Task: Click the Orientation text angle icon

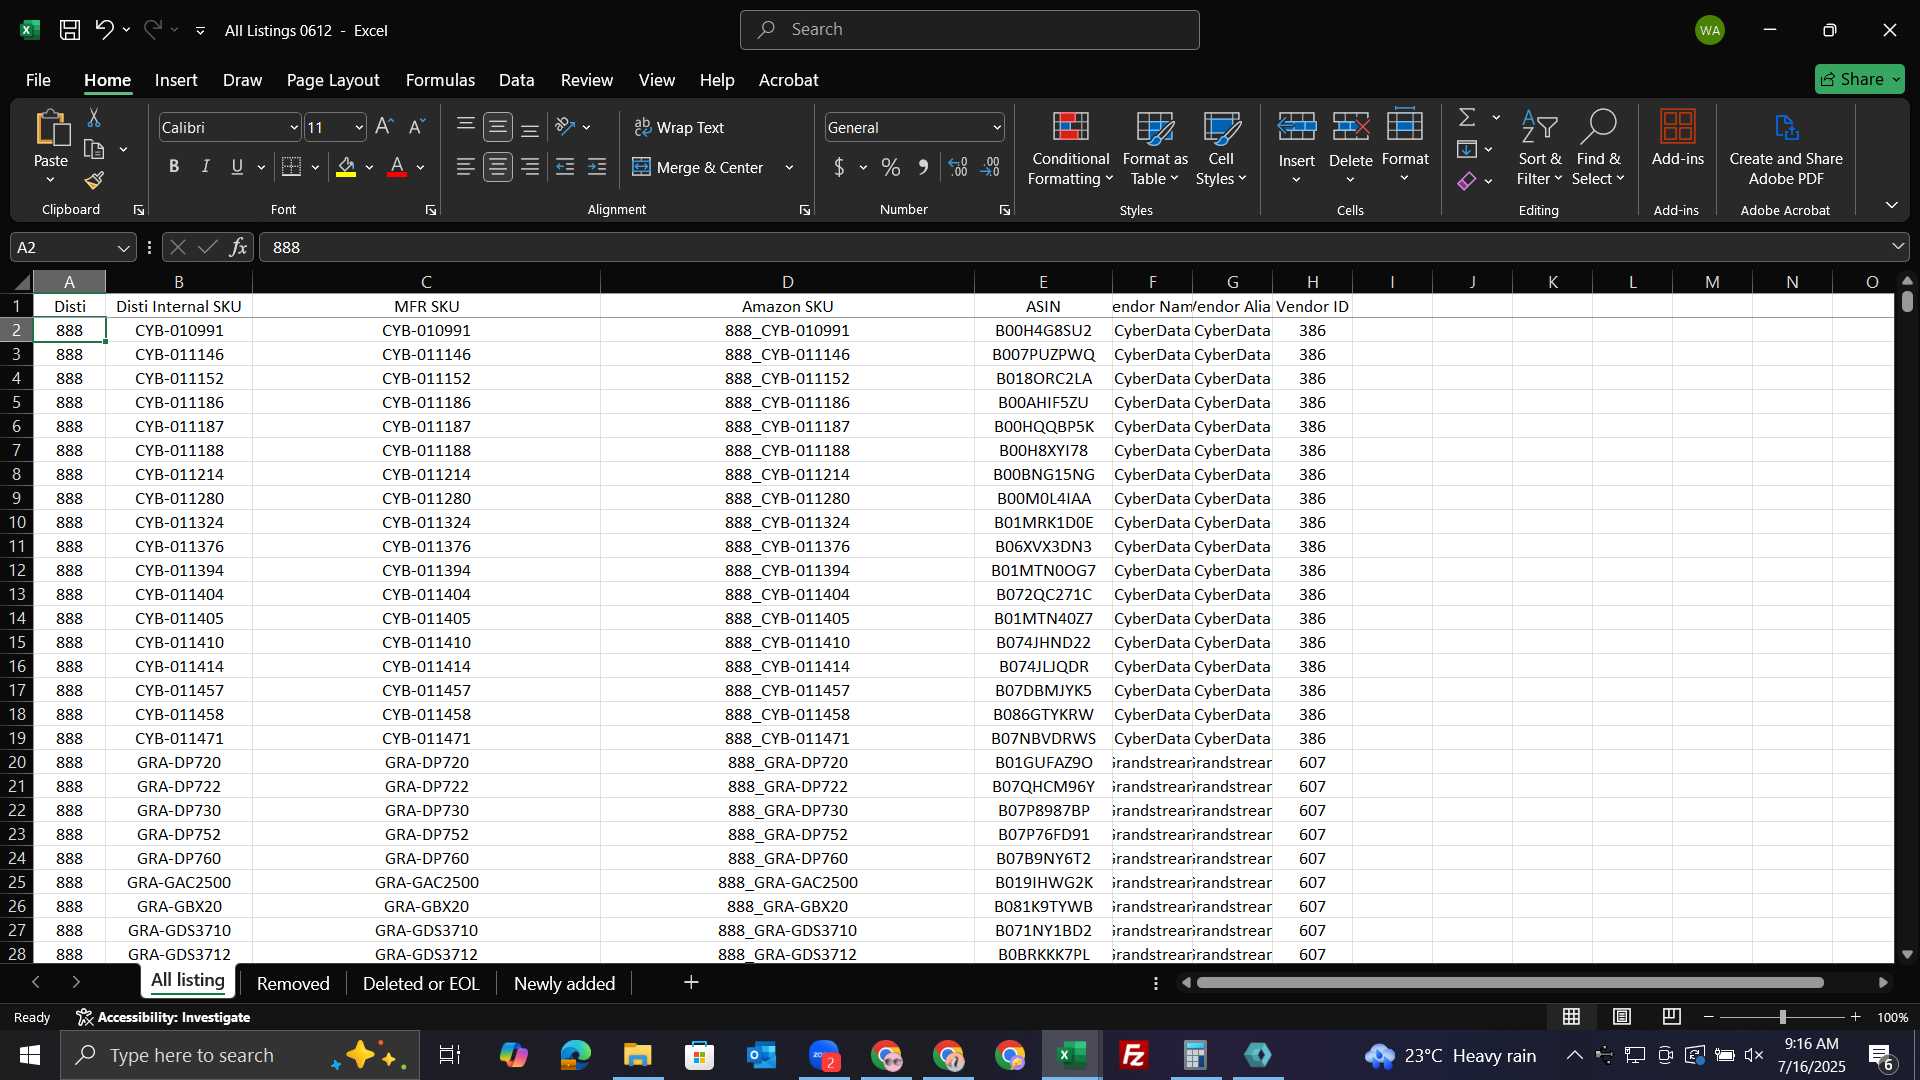Action: (x=565, y=127)
